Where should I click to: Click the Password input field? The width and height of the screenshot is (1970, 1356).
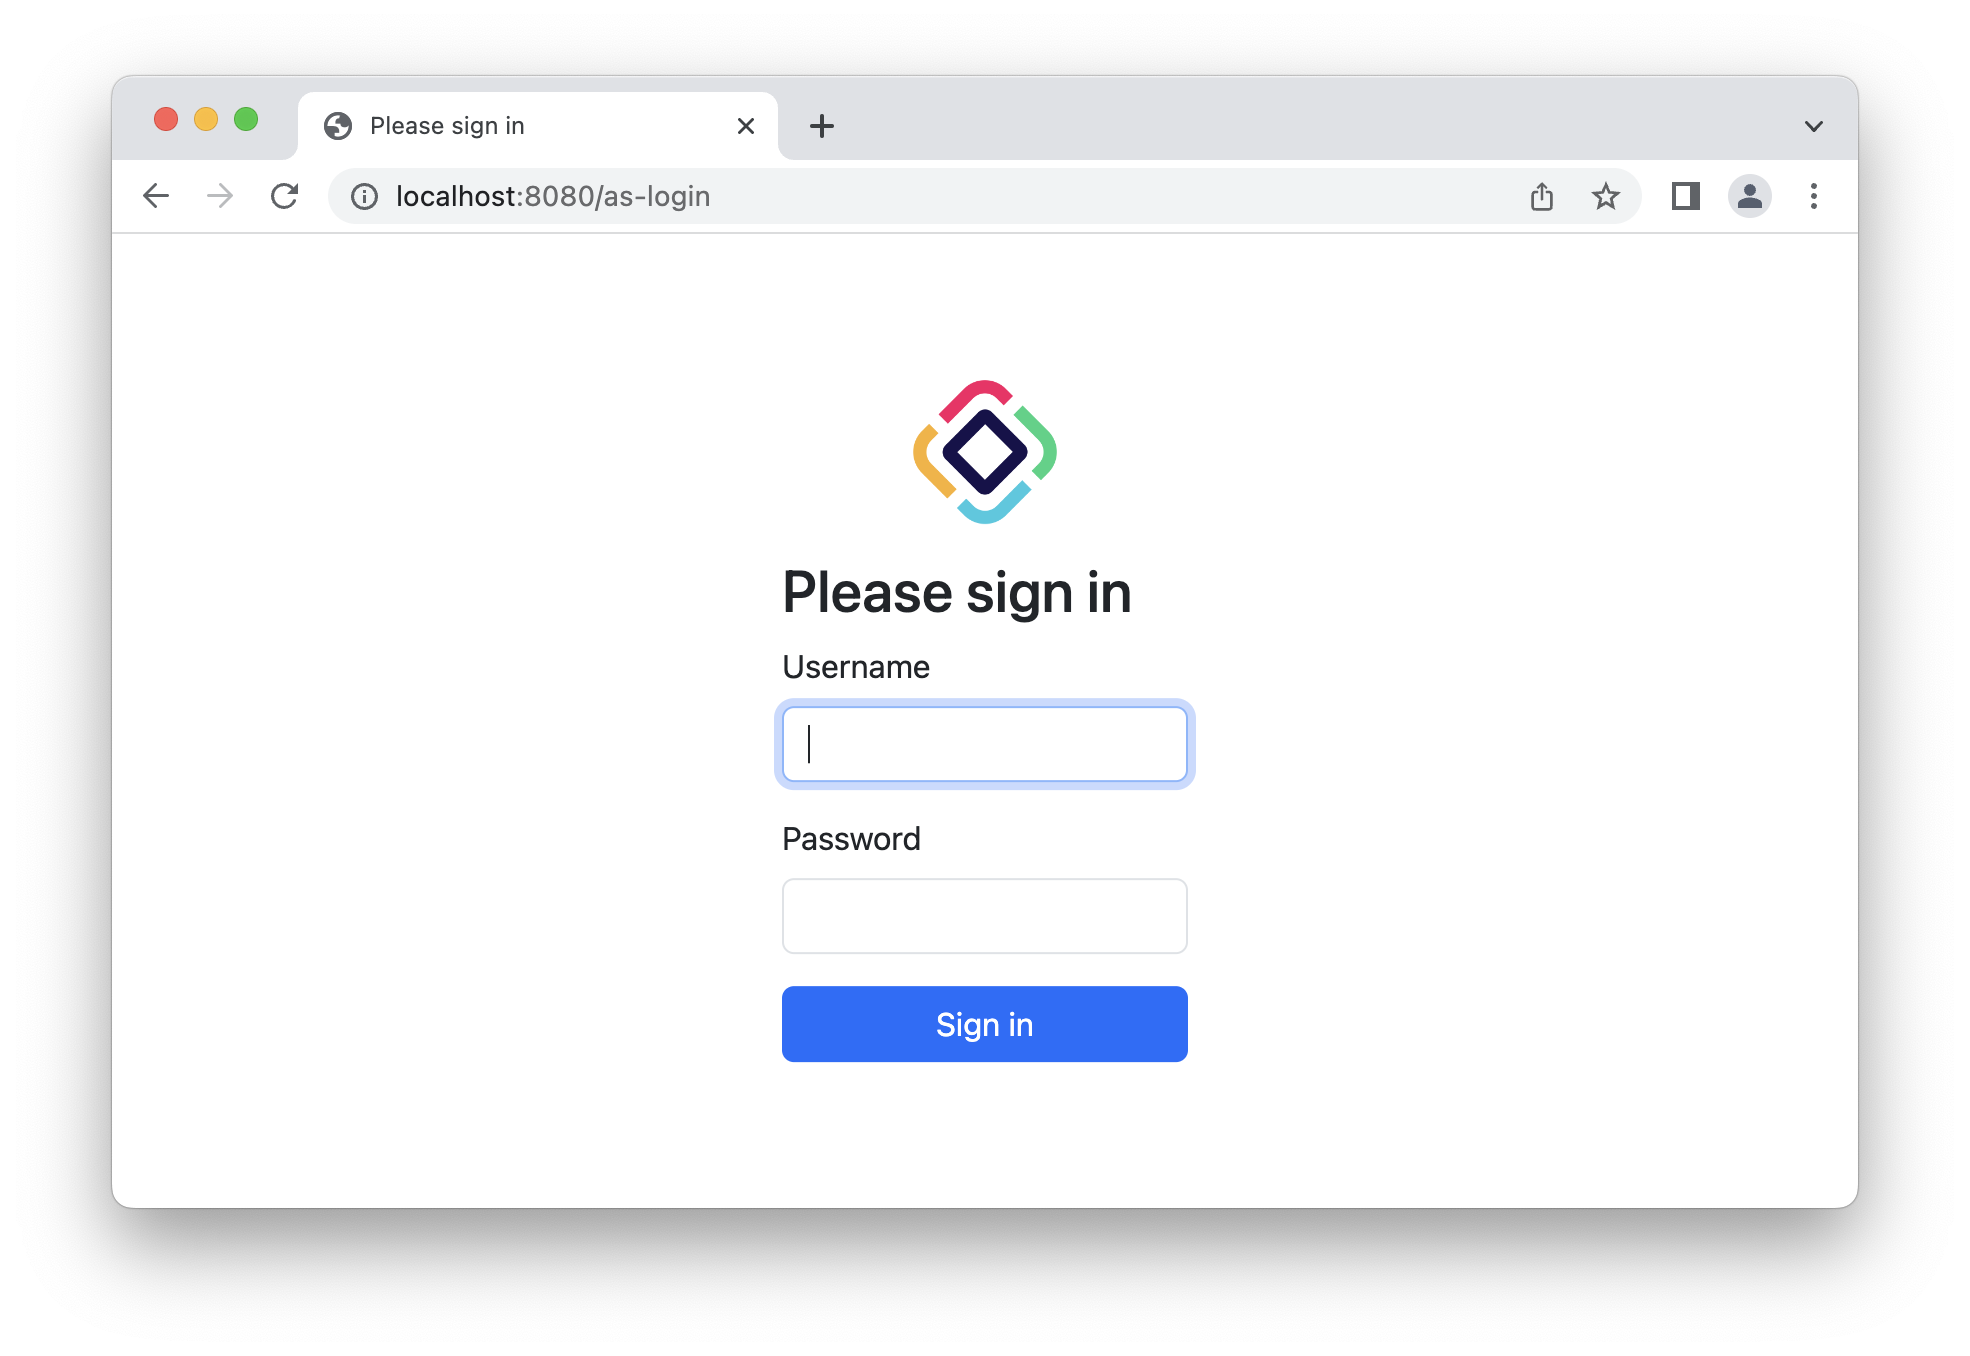point(984,916)
